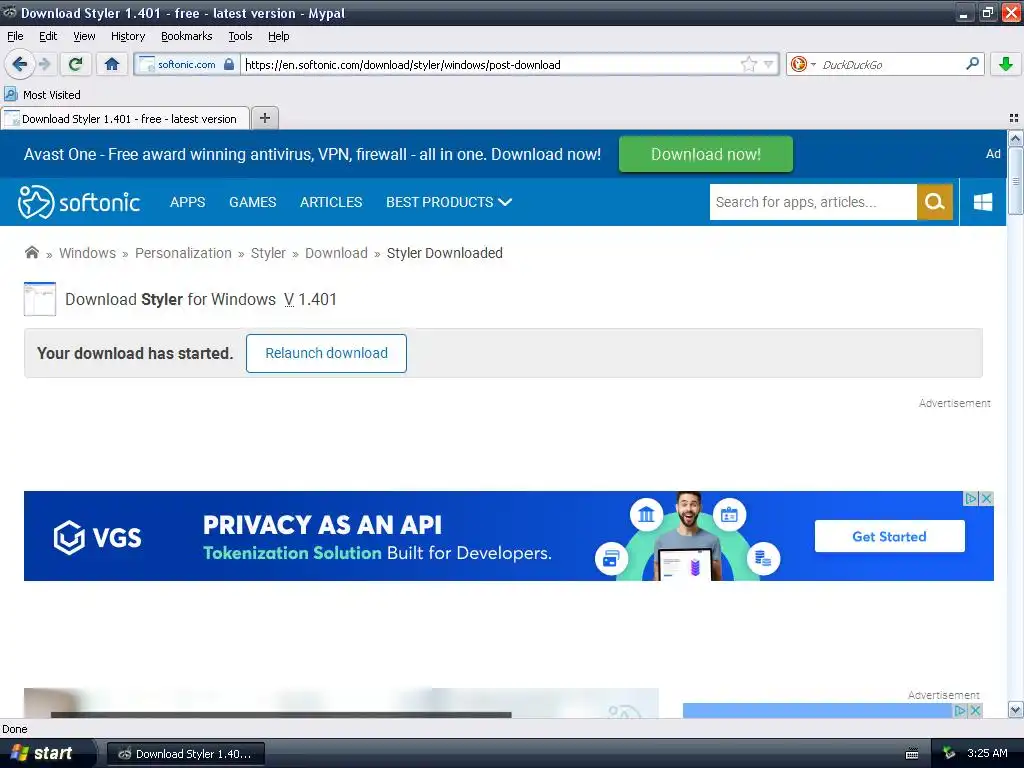
Task: Bookmark this page with the star icon
Action: pyautogui.click(x=748, y=64)
